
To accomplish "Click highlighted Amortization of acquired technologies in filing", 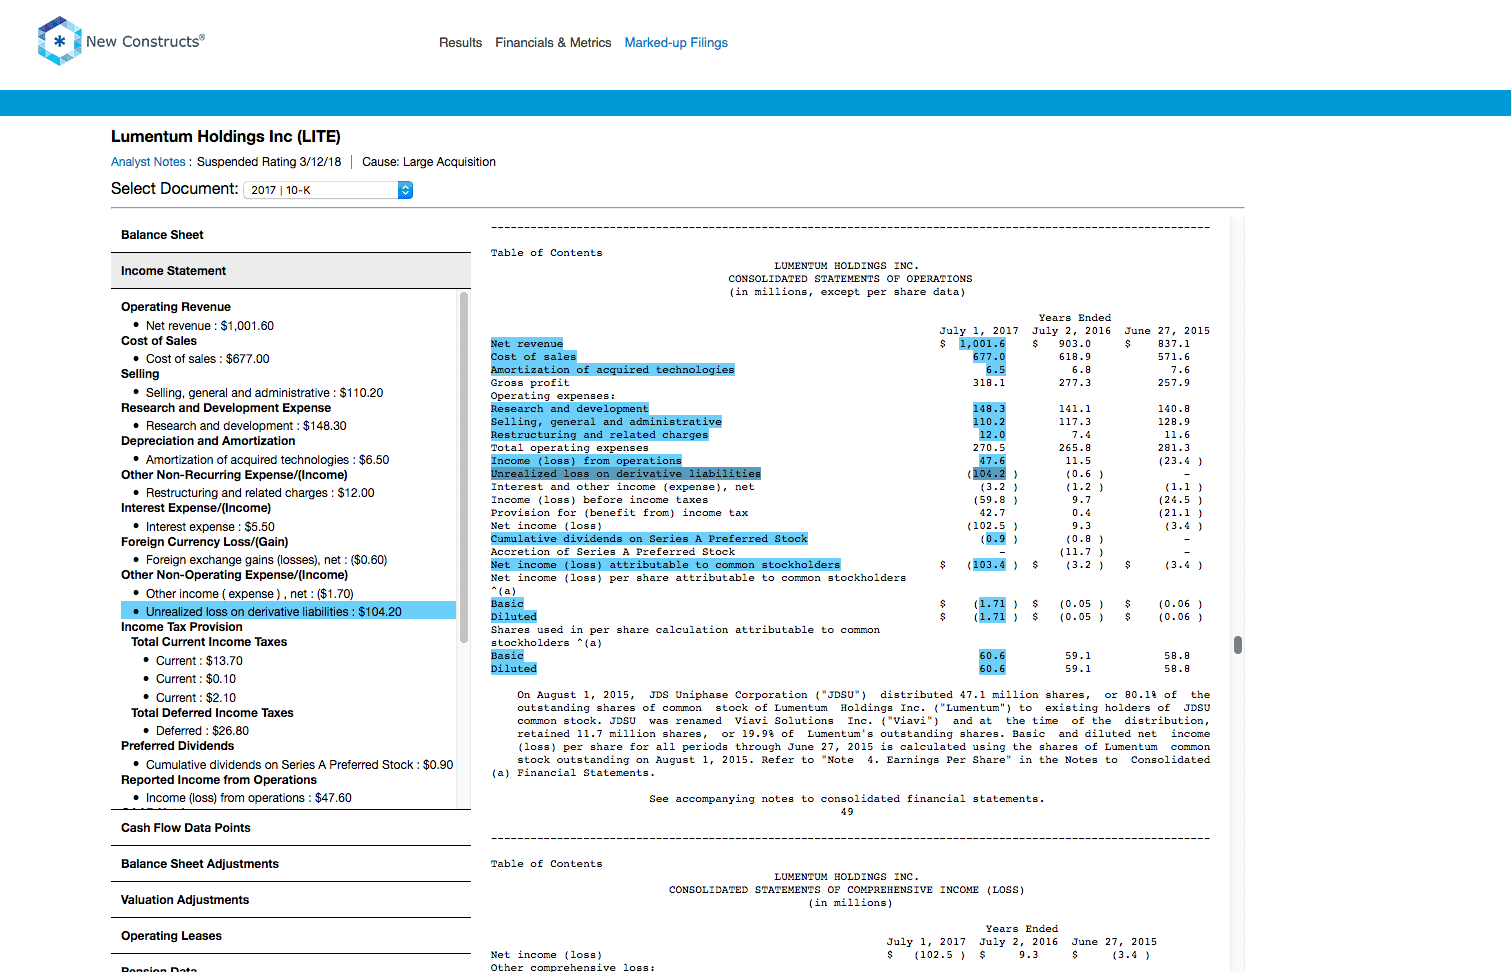I will (x=612, y=370).
